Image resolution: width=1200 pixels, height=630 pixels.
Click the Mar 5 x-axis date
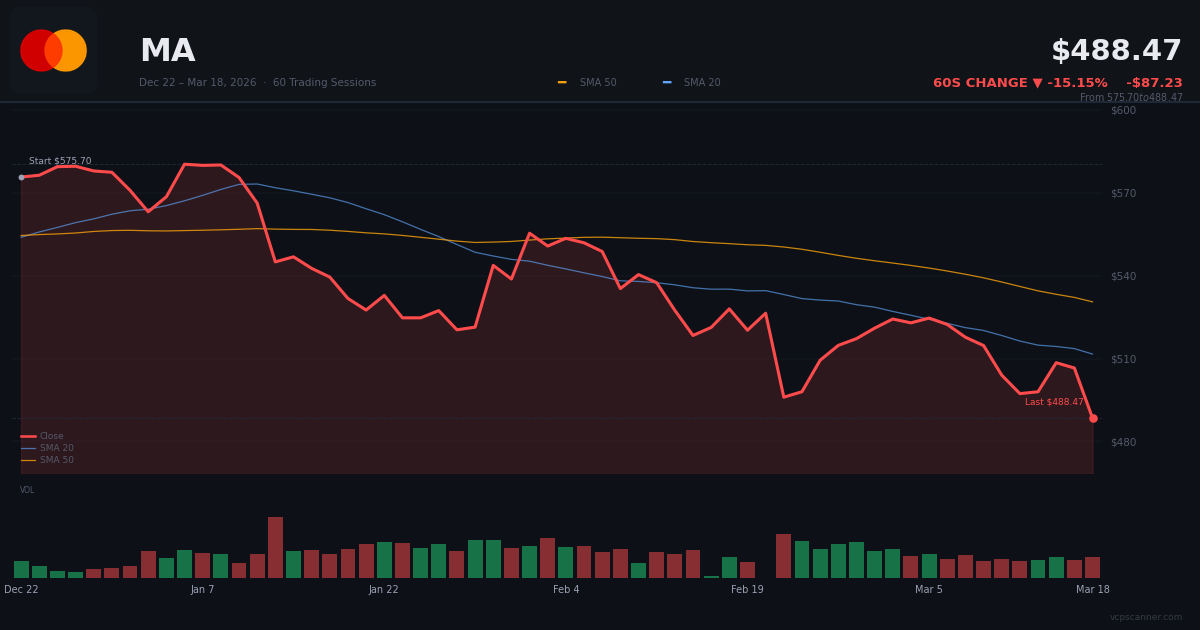928,590
